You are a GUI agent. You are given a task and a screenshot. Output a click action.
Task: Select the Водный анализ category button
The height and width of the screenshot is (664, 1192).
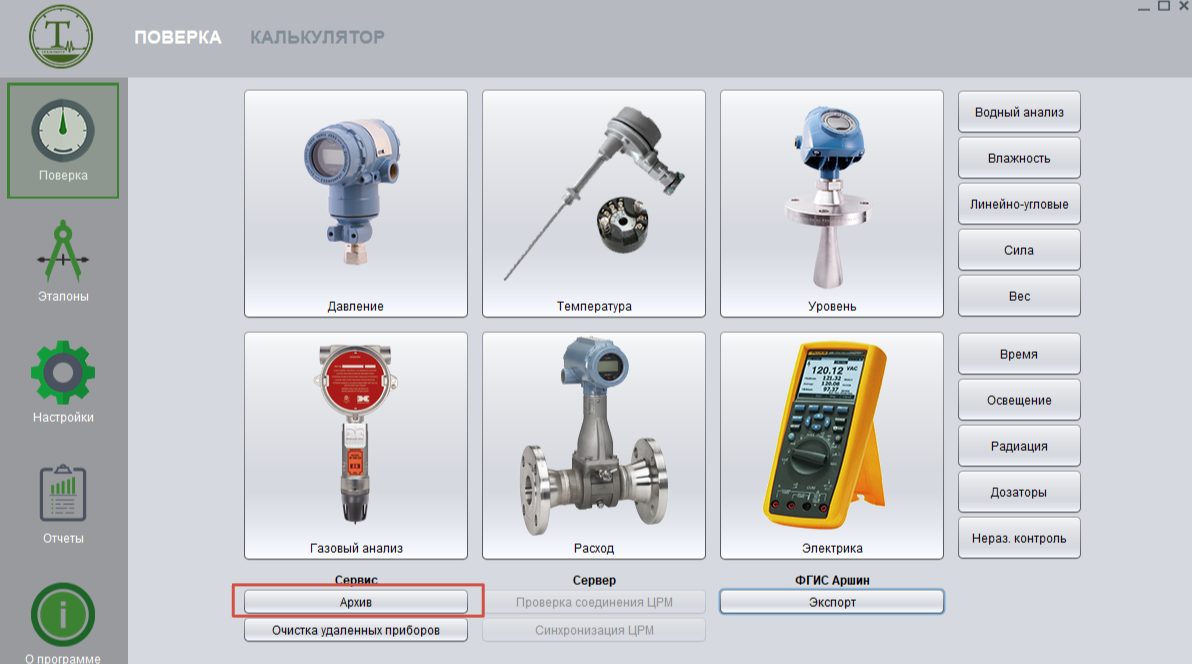1019,112
